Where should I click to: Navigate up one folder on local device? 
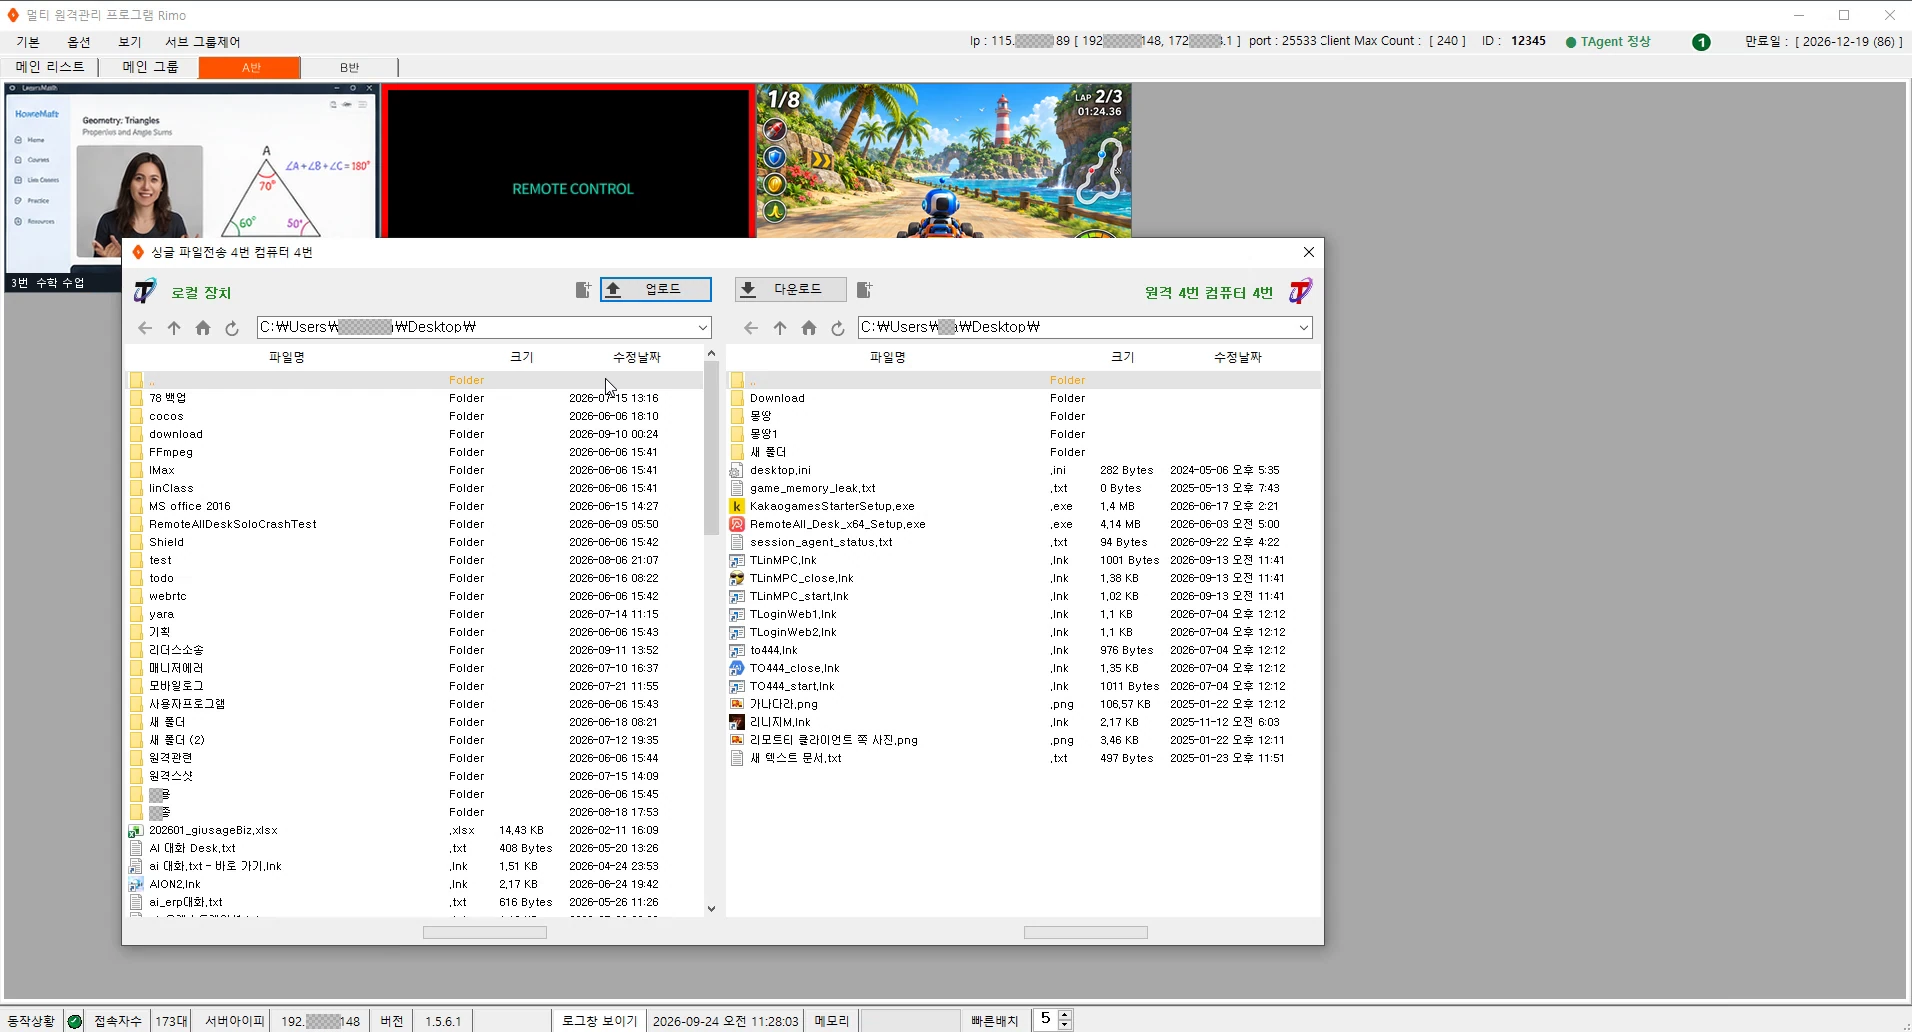pyautogui.click(x=174, y=328)
